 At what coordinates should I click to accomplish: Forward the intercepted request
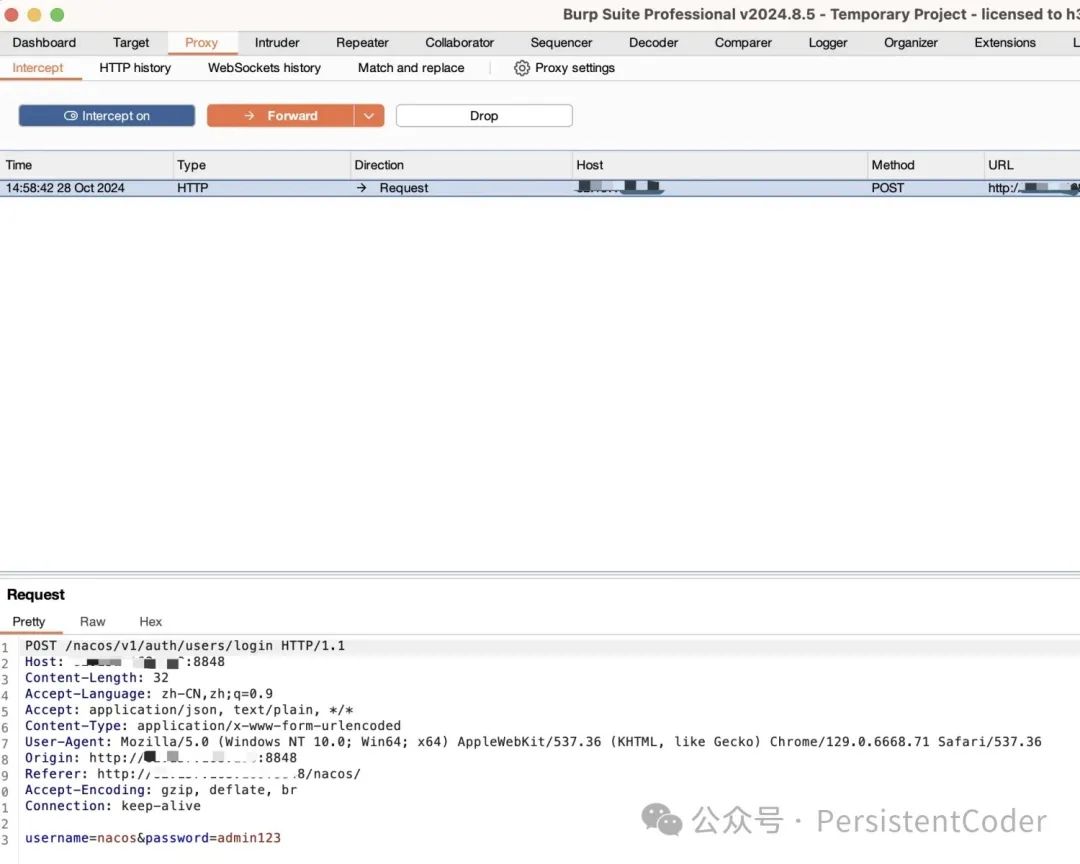(x=280, y=116)
